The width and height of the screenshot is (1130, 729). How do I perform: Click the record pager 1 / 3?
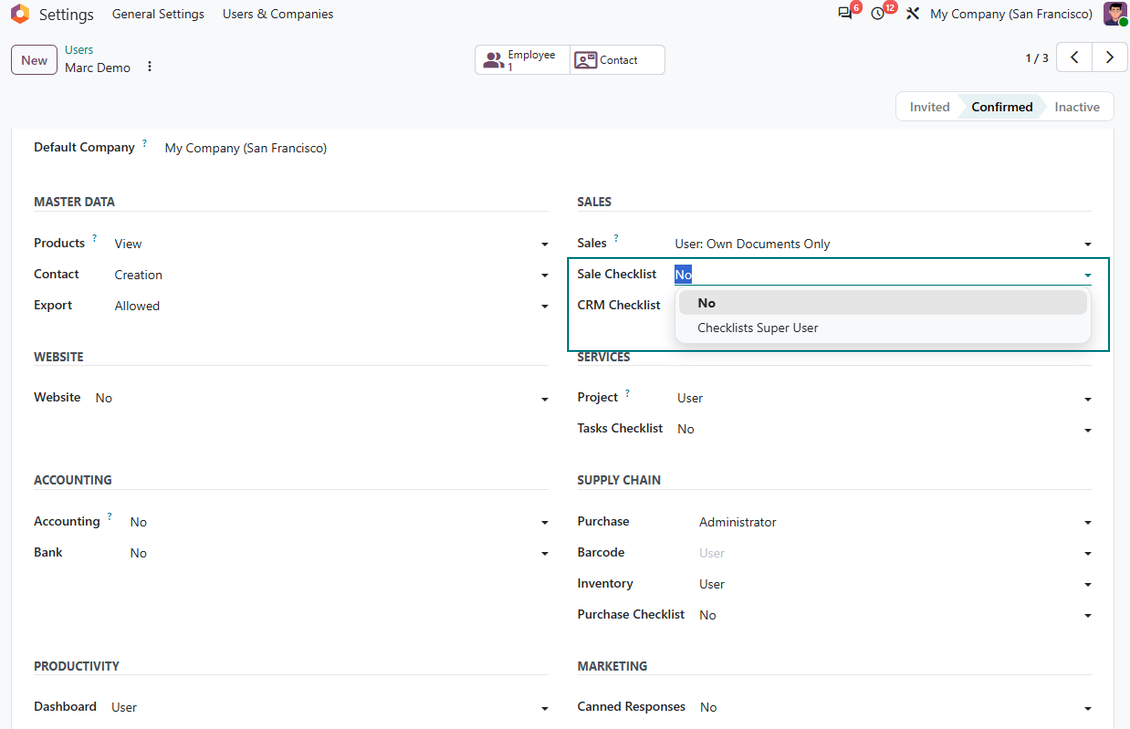[x=1036, y=58]
